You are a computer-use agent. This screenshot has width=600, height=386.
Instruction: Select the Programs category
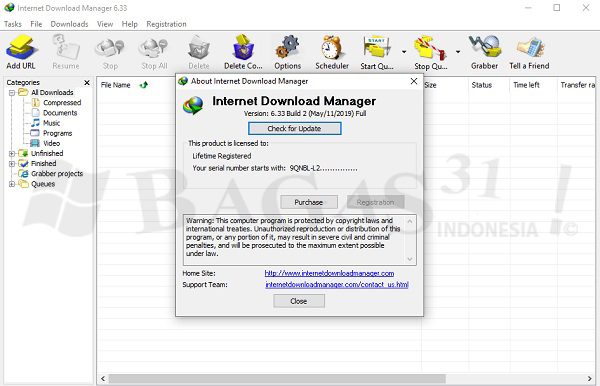pos(52,133)
